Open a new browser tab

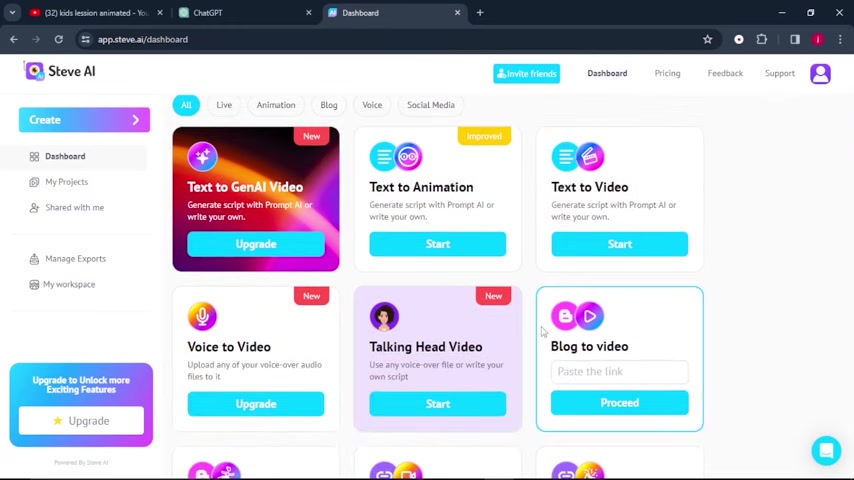tap(480, 13)
